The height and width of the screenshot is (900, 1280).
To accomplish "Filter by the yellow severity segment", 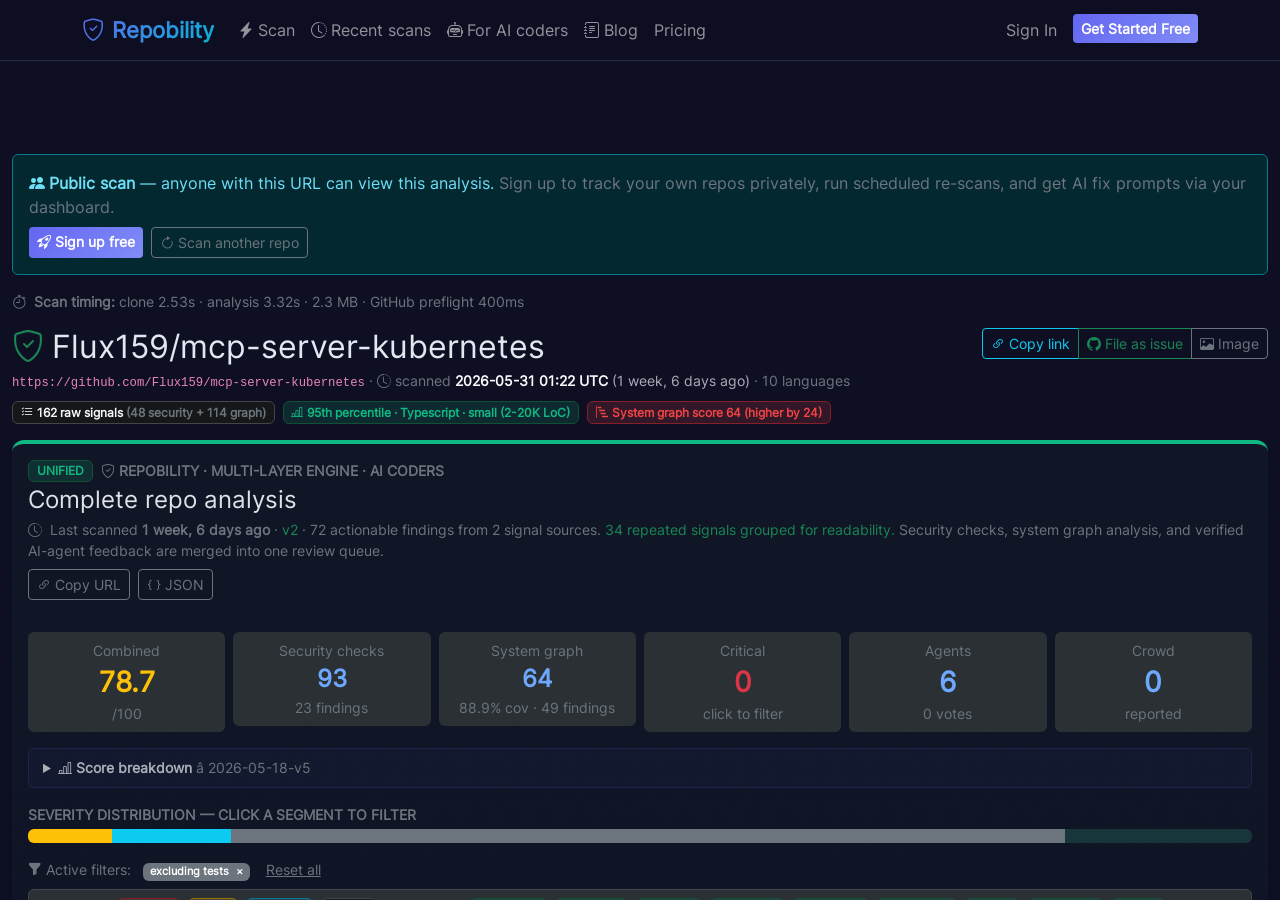I will (x=70, y=836).
